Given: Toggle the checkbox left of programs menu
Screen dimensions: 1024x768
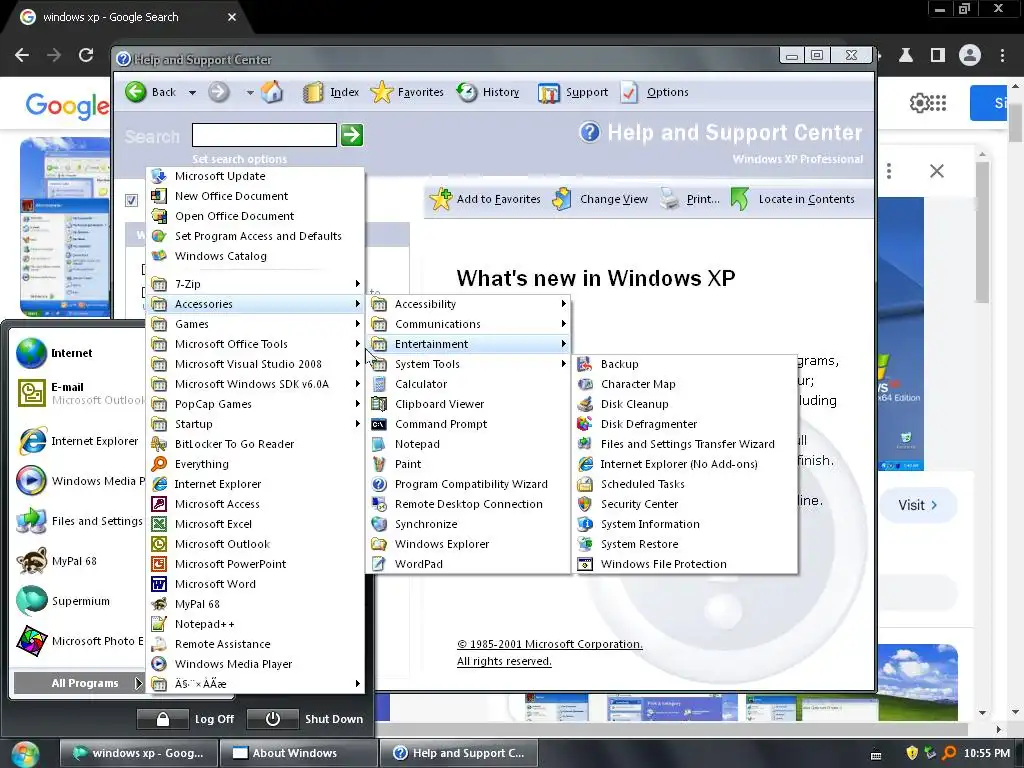Looking at the screenshot, I should pyautogui.click(x=131, y=200).
